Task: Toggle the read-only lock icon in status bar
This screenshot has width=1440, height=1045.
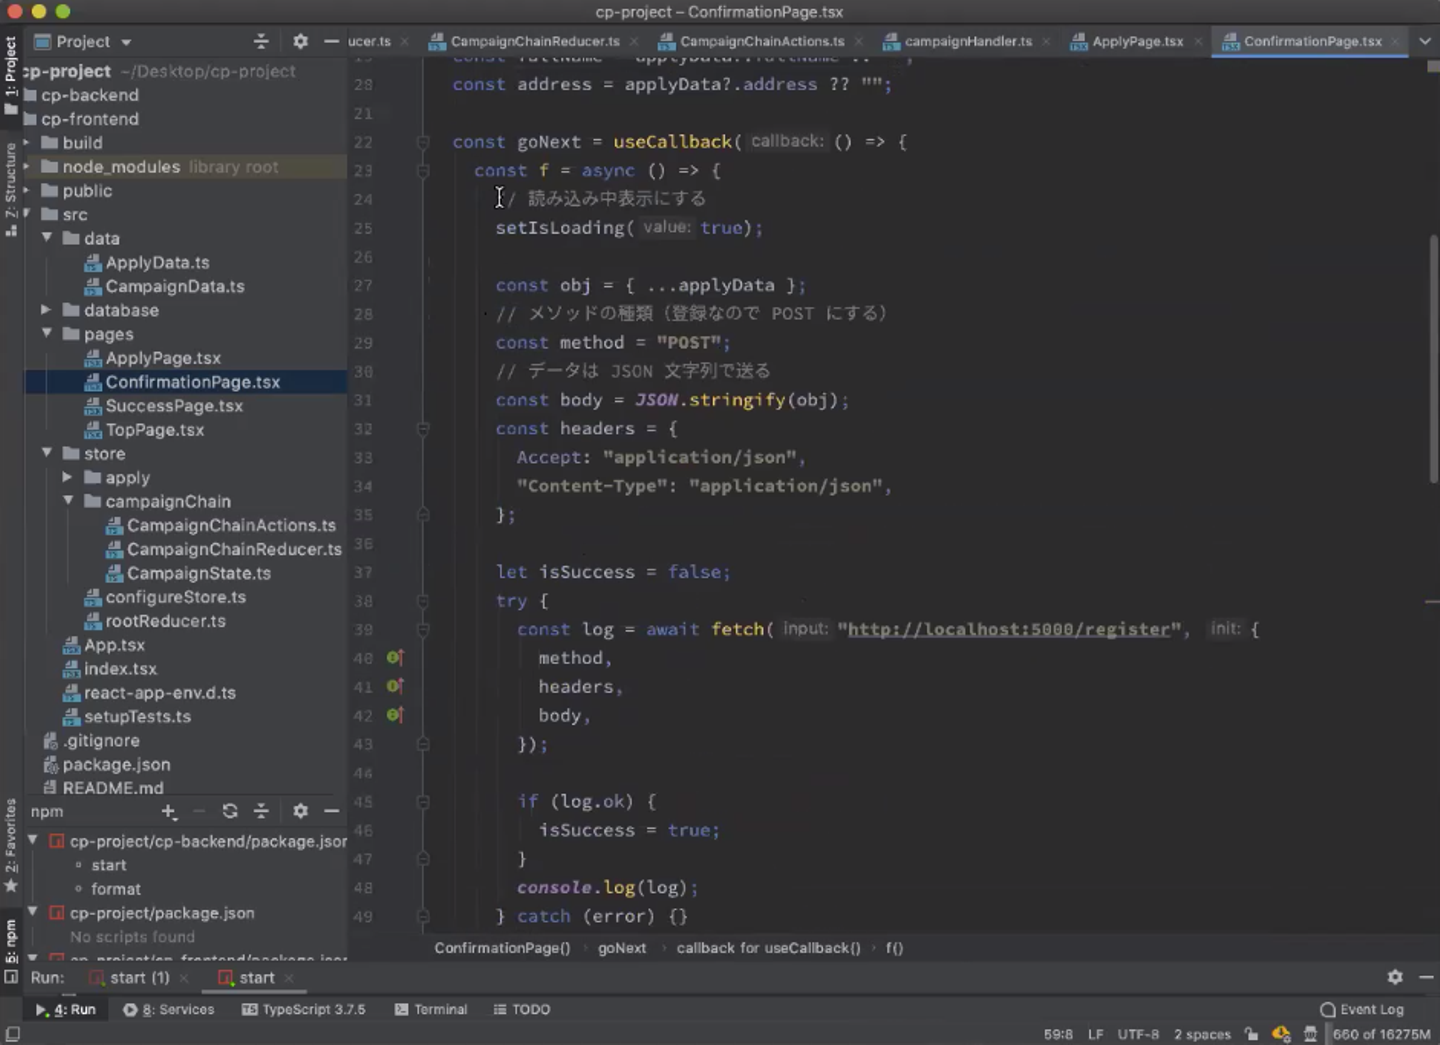Action: tap(1251, 1034)
